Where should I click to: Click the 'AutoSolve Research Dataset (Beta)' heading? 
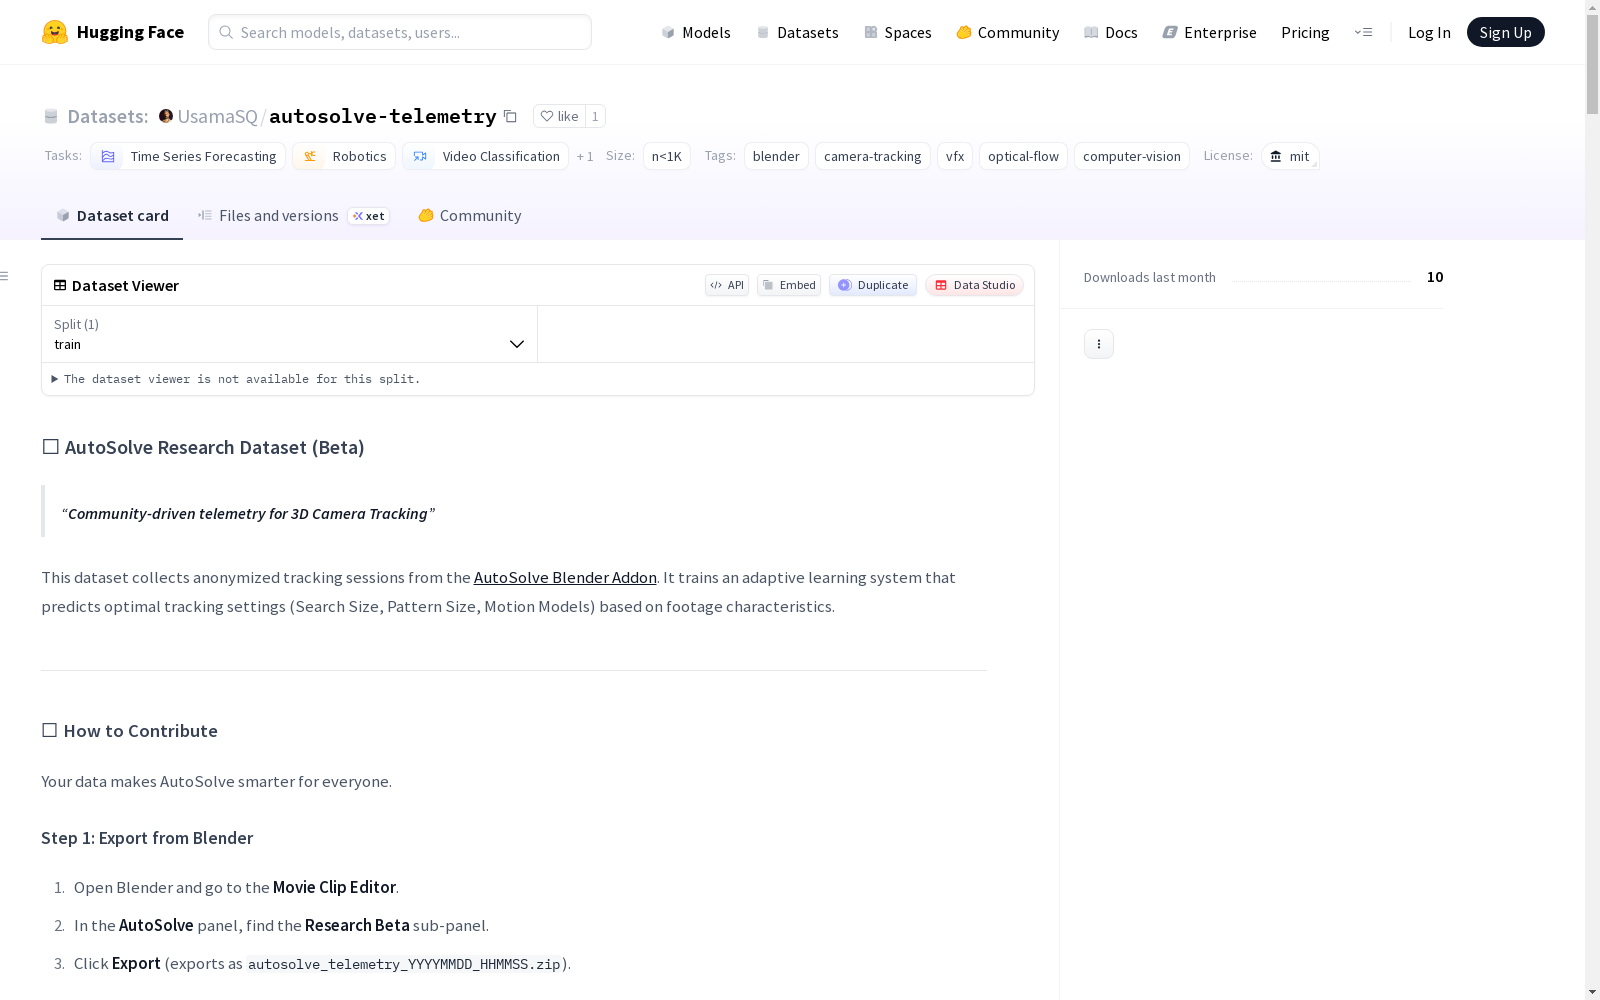tap(203, 447)
